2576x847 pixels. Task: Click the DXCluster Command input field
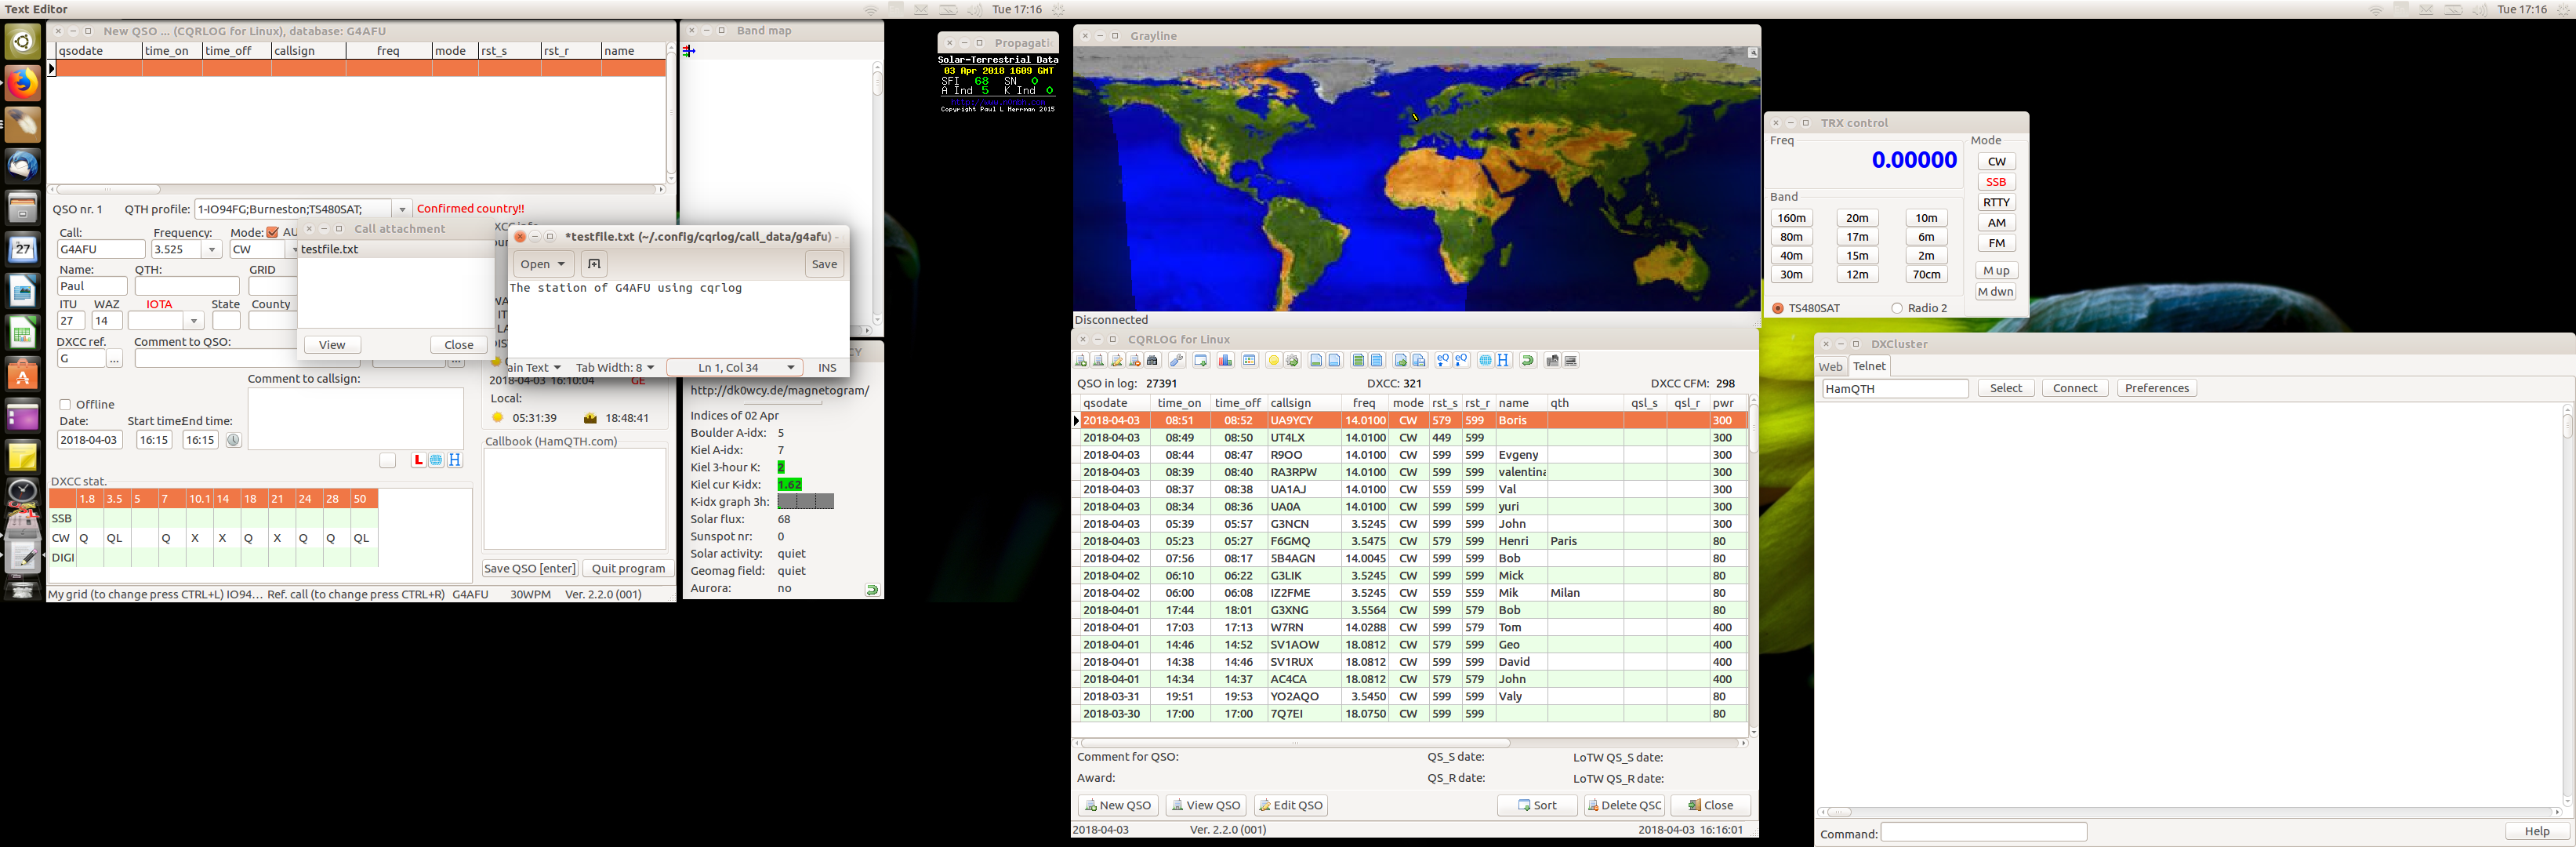[1983, 832]
